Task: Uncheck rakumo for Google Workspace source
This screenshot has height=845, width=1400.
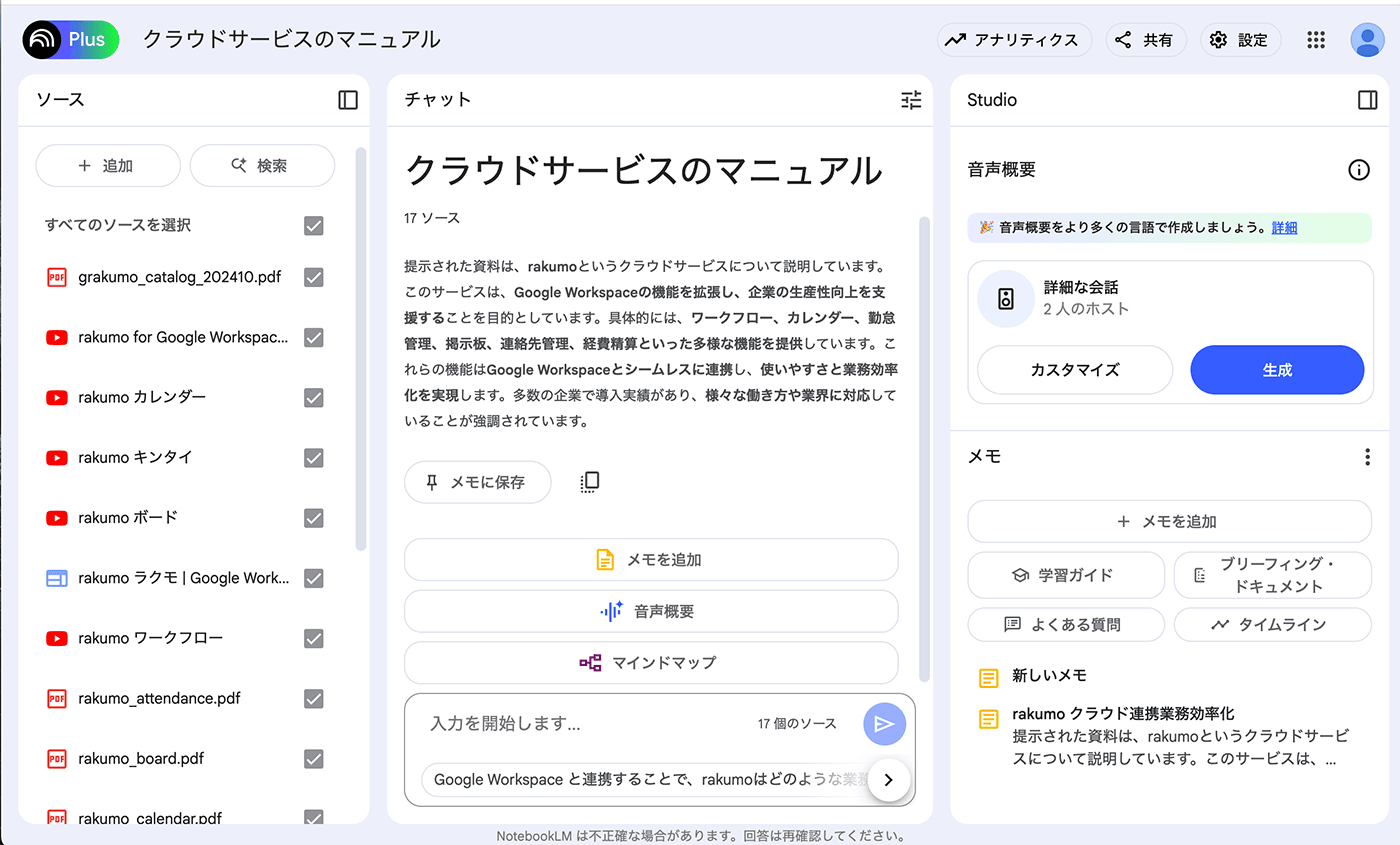Action: (314, 337)
